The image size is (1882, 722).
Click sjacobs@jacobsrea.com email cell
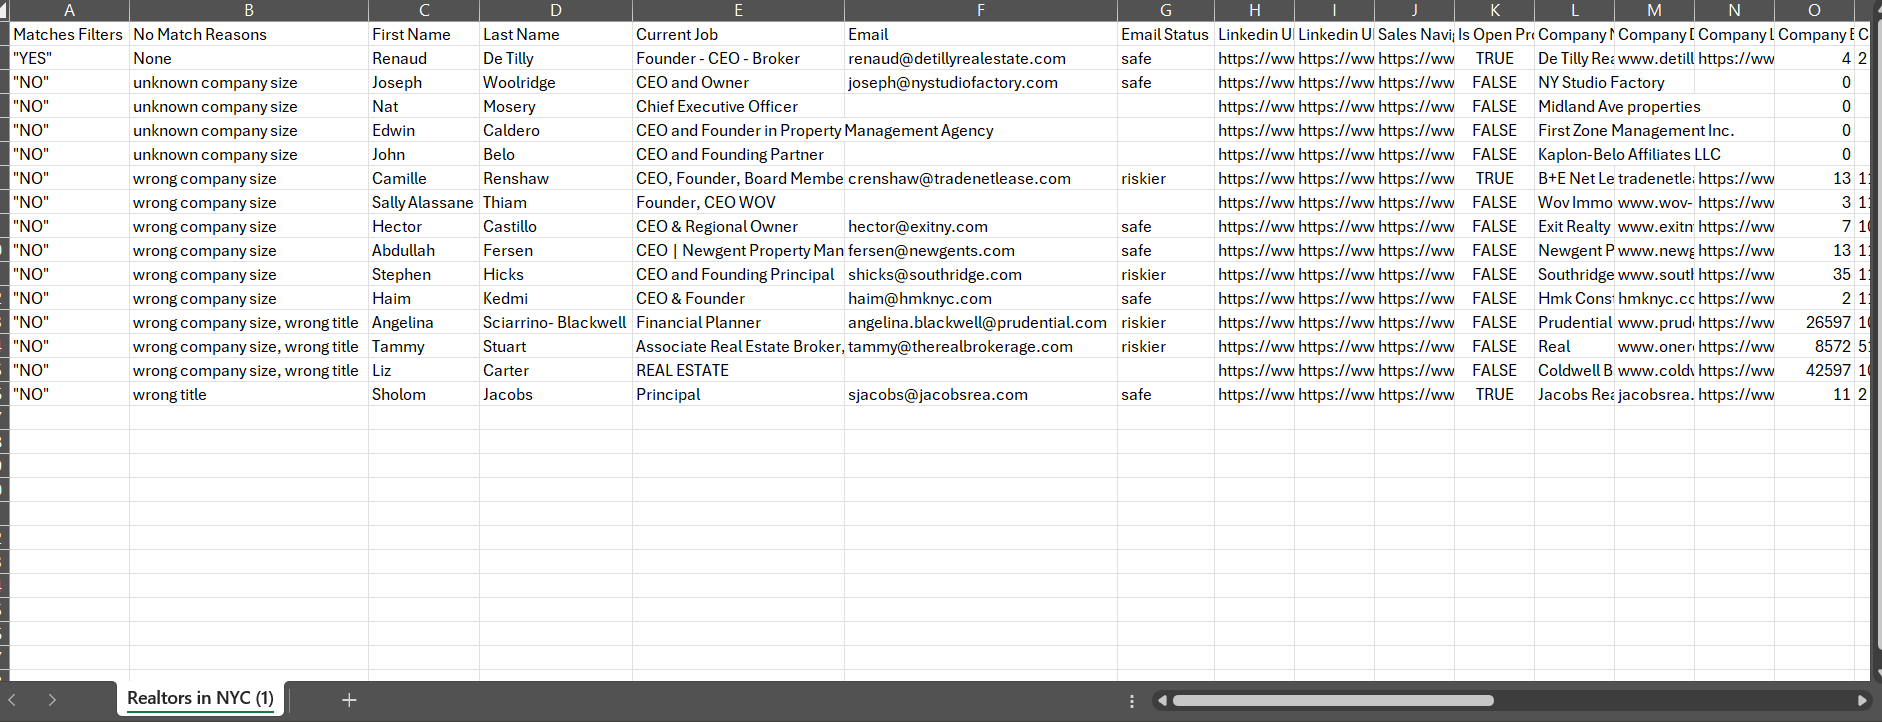coord(937,394)
